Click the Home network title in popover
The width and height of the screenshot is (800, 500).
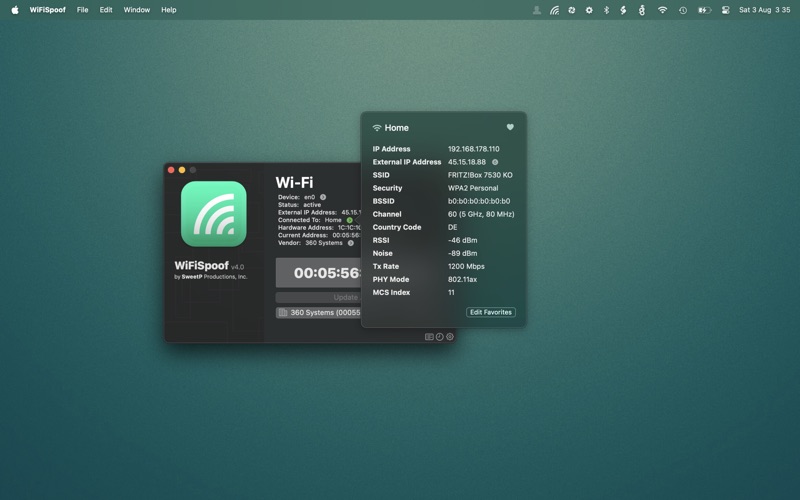coord(396,128)
